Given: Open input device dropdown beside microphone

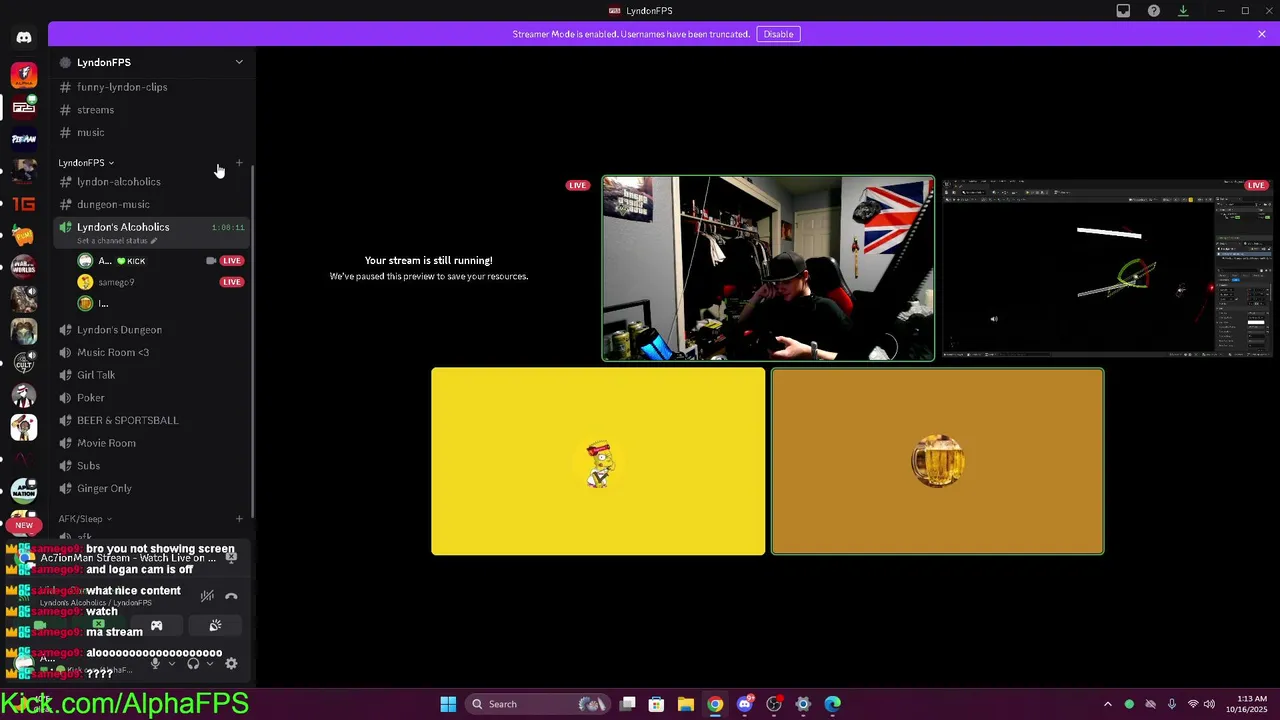Looking at the screenshot, I should coord(171,664).
